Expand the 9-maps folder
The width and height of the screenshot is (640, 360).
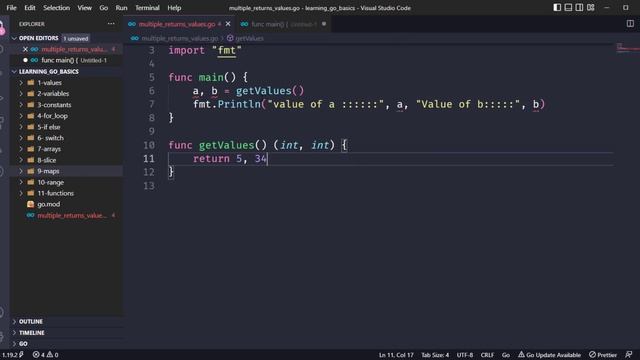(x=48, y=171)
